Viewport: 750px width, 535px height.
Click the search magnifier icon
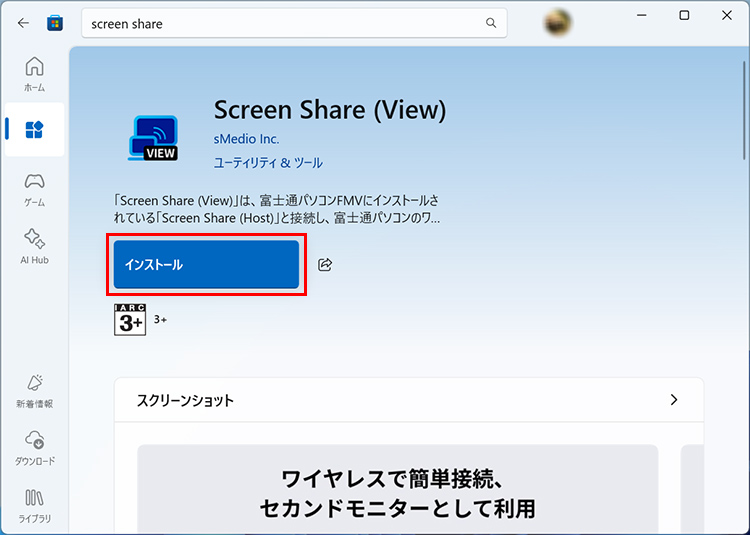(x=491, y=22)
